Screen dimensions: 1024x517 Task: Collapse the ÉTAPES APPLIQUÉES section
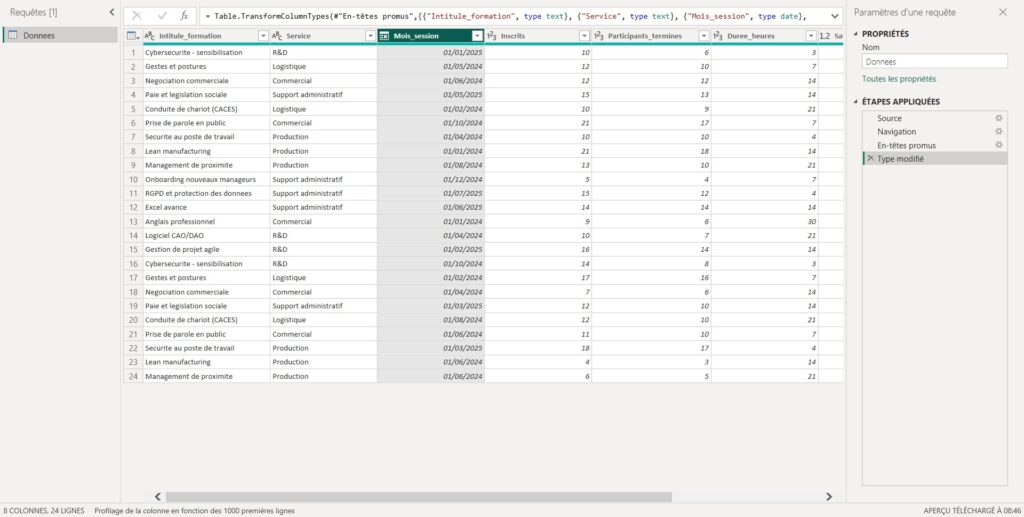(857, 102)
